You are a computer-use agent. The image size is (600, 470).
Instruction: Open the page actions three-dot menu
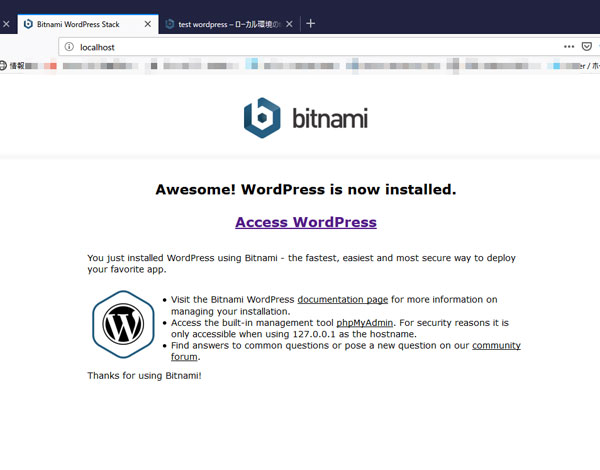(x=569, y=47)
